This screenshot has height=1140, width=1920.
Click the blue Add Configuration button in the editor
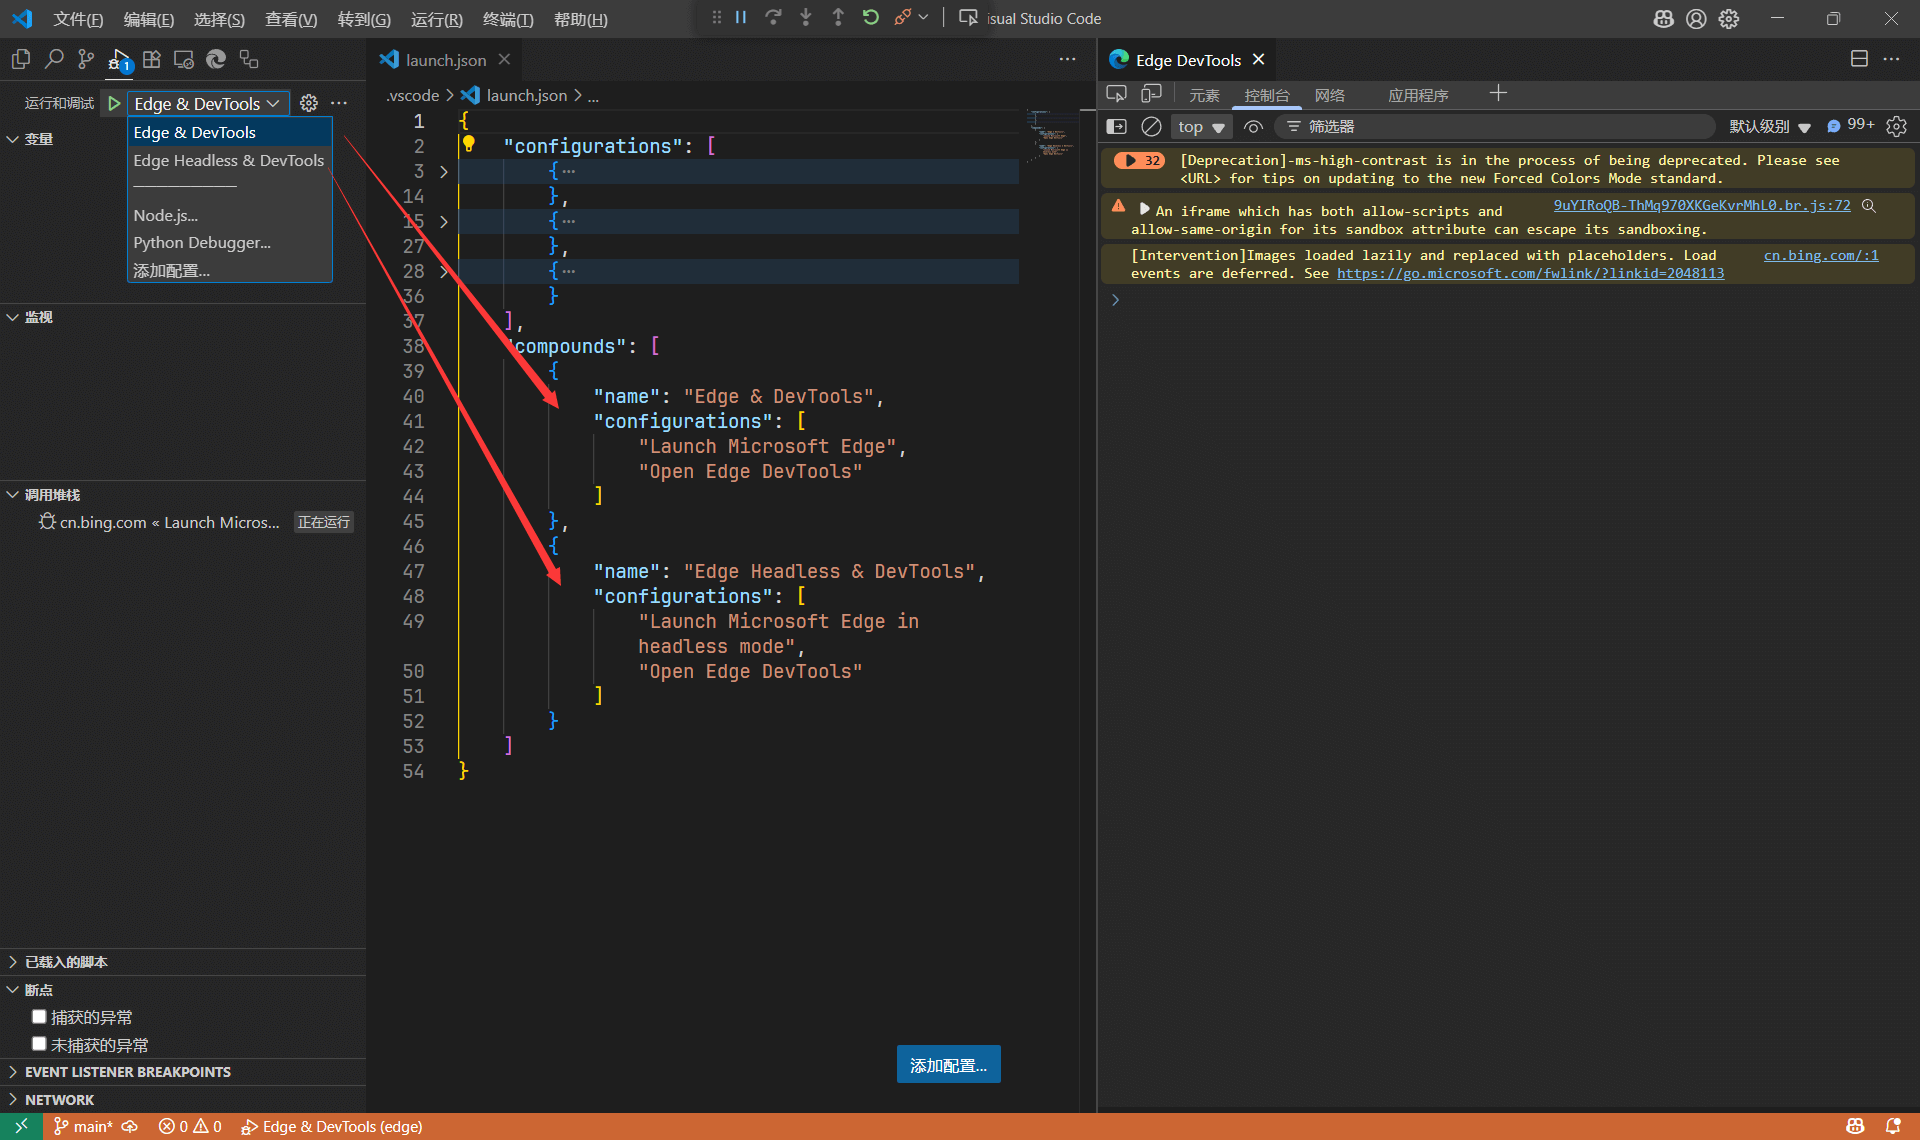coord(948,1065)
